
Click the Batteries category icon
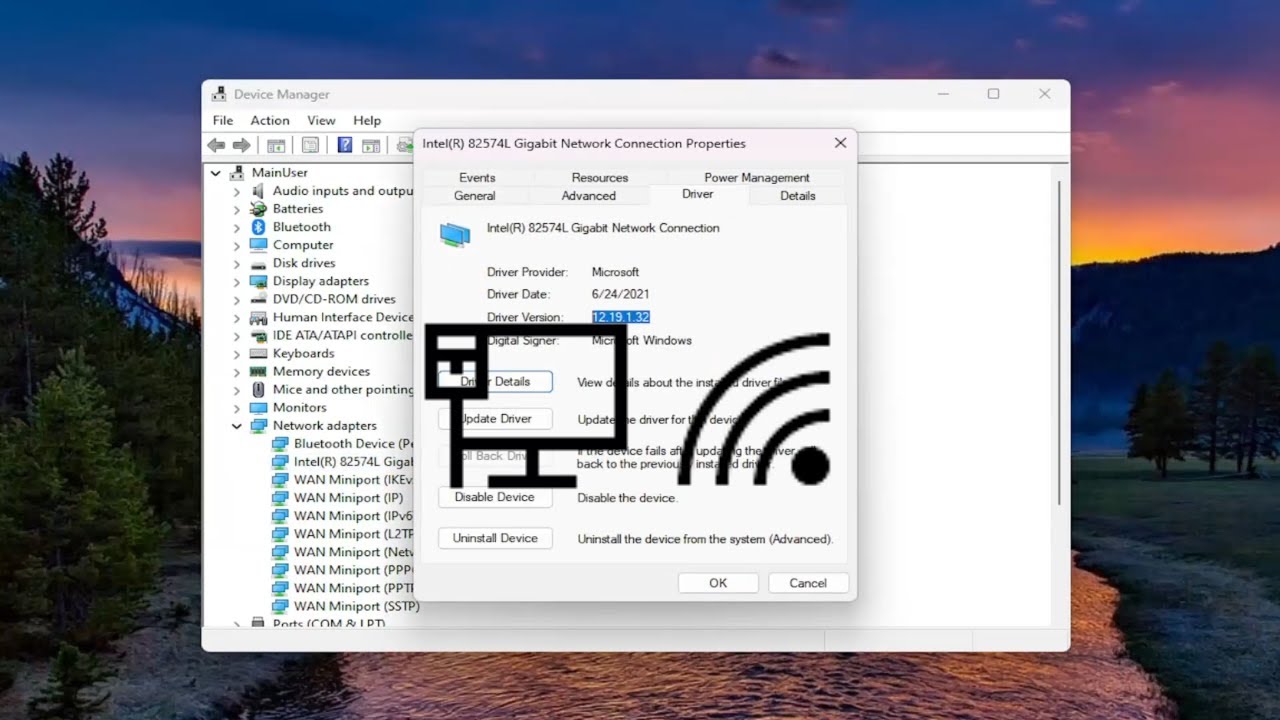coord(258,209)
